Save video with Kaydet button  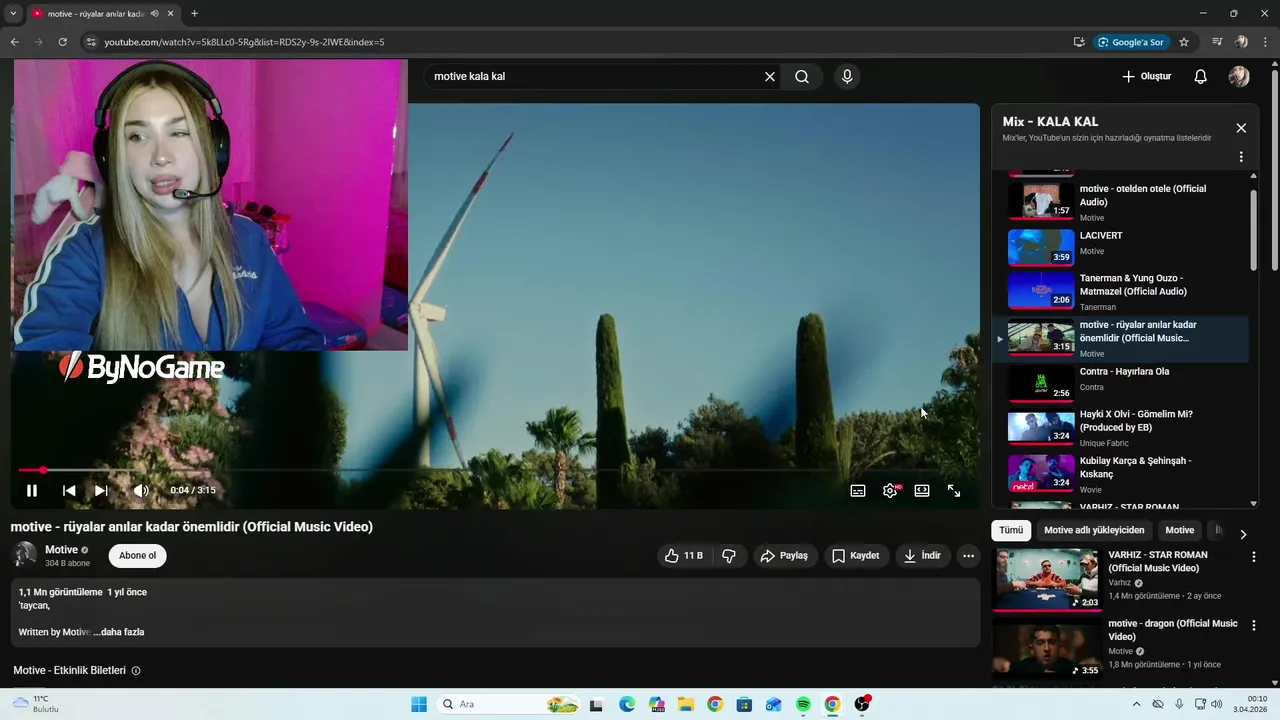click(856, 556)
